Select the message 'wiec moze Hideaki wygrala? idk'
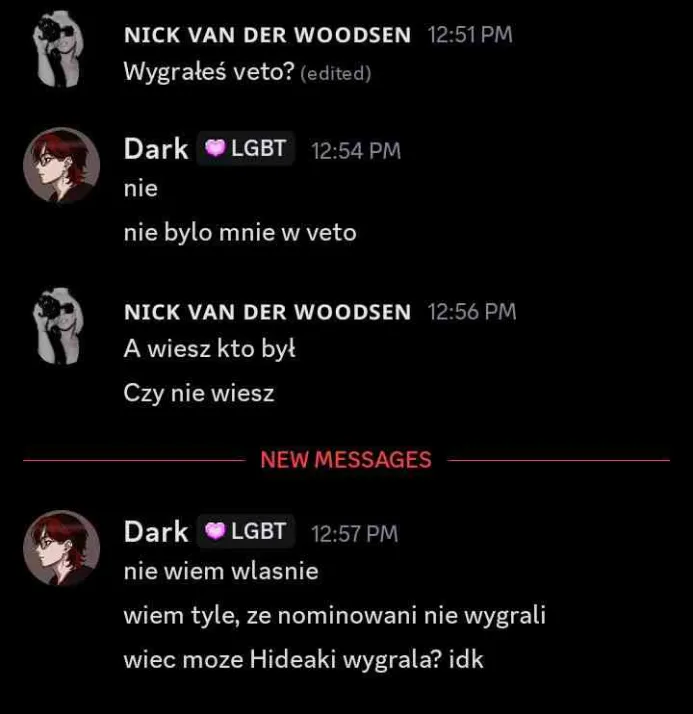Viewport: 693px width, 714px height. click(303, 659)
